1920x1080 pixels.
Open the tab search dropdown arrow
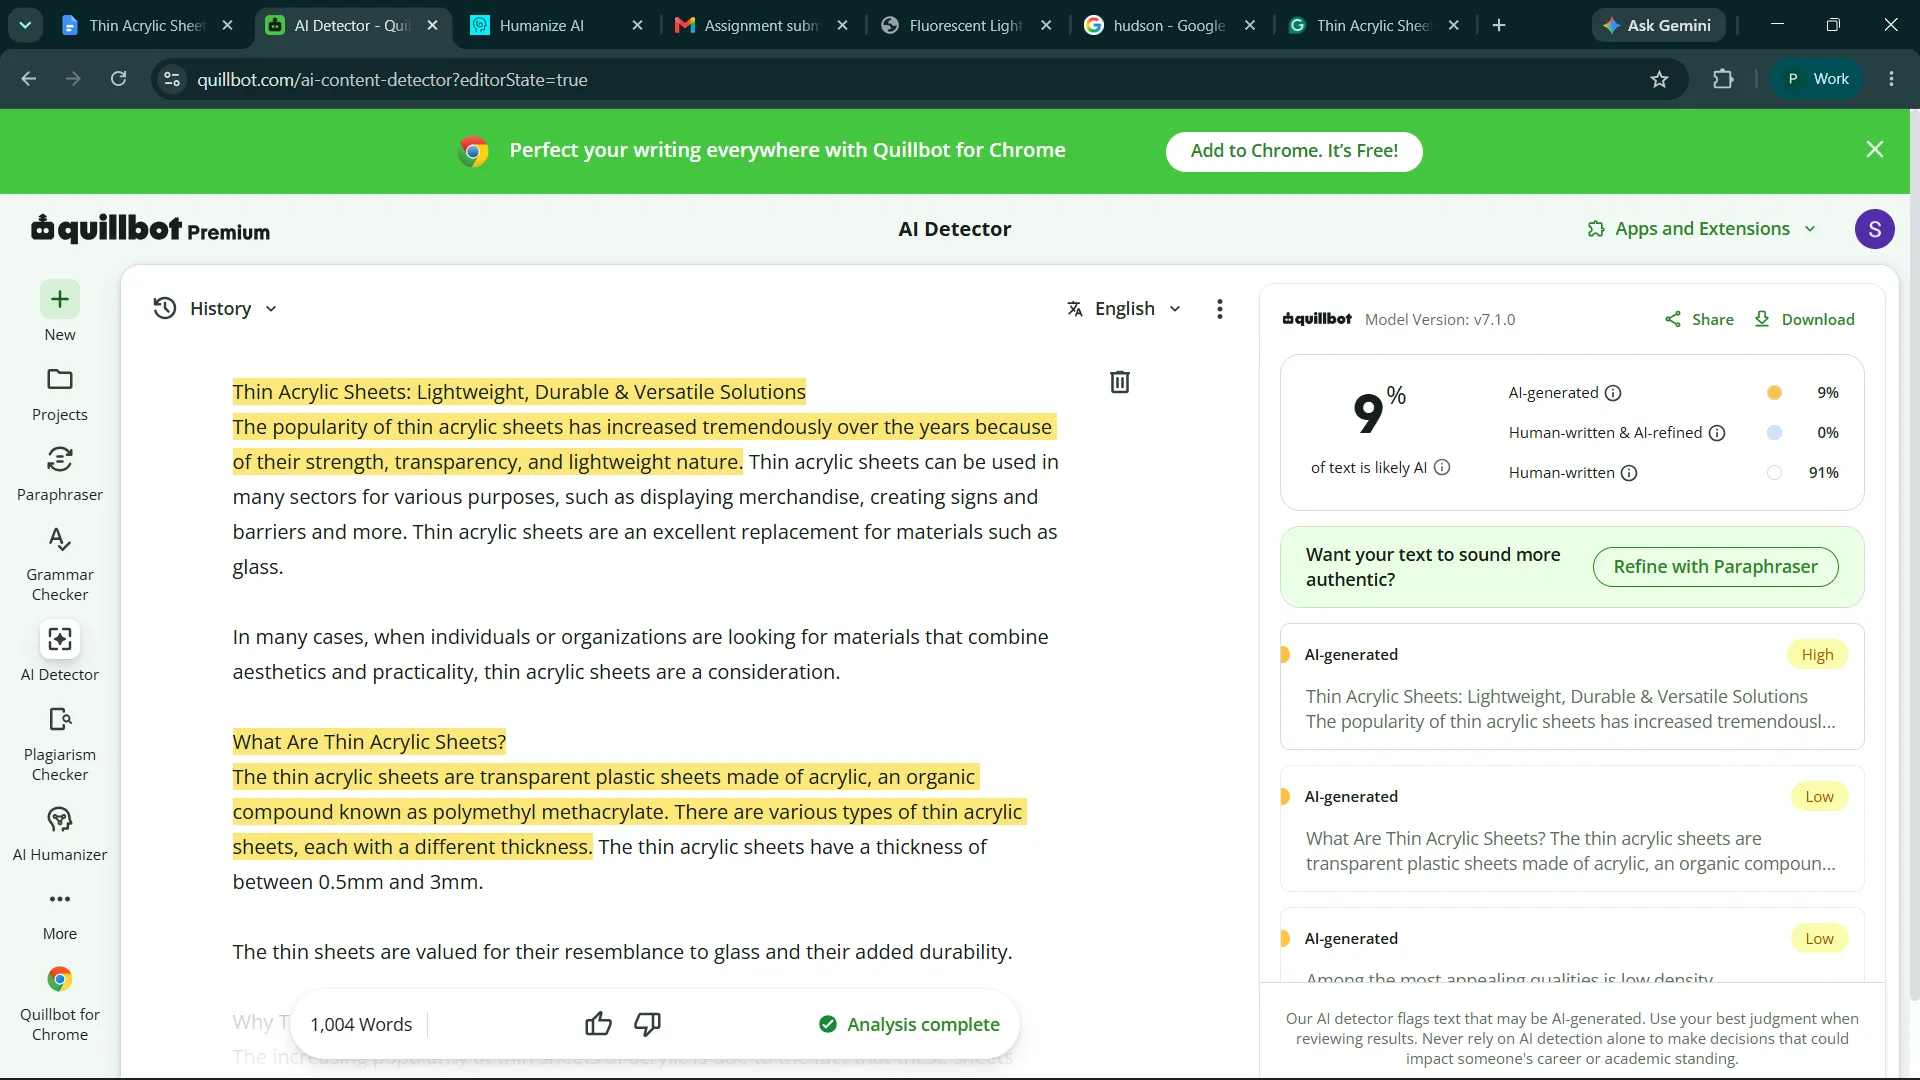coord(25,25)
